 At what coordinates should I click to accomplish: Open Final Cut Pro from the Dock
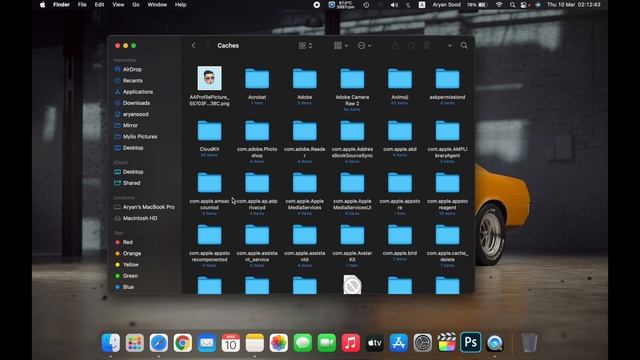pos(447,342)
